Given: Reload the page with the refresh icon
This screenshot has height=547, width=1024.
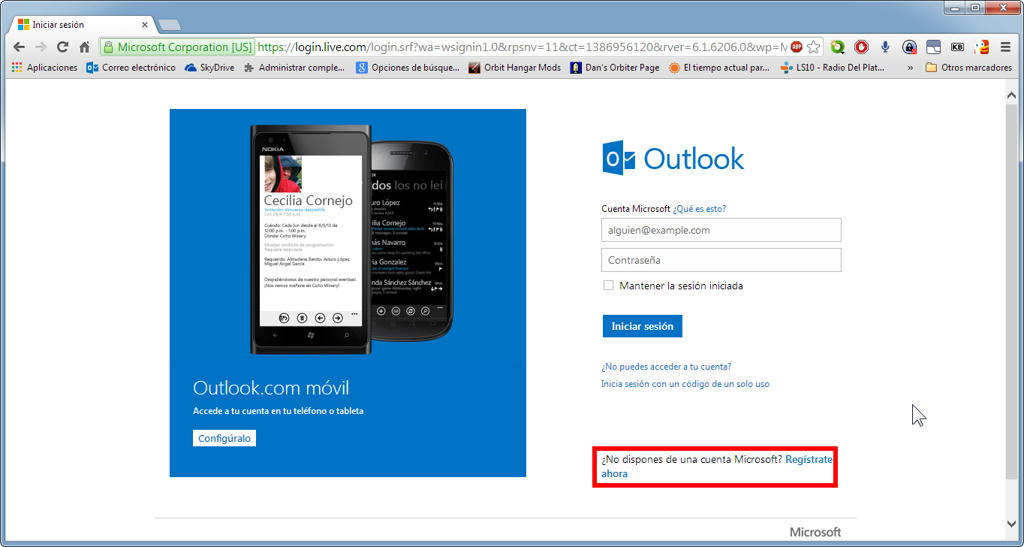Looking at the screenshot, I should [x=63, y=47].
